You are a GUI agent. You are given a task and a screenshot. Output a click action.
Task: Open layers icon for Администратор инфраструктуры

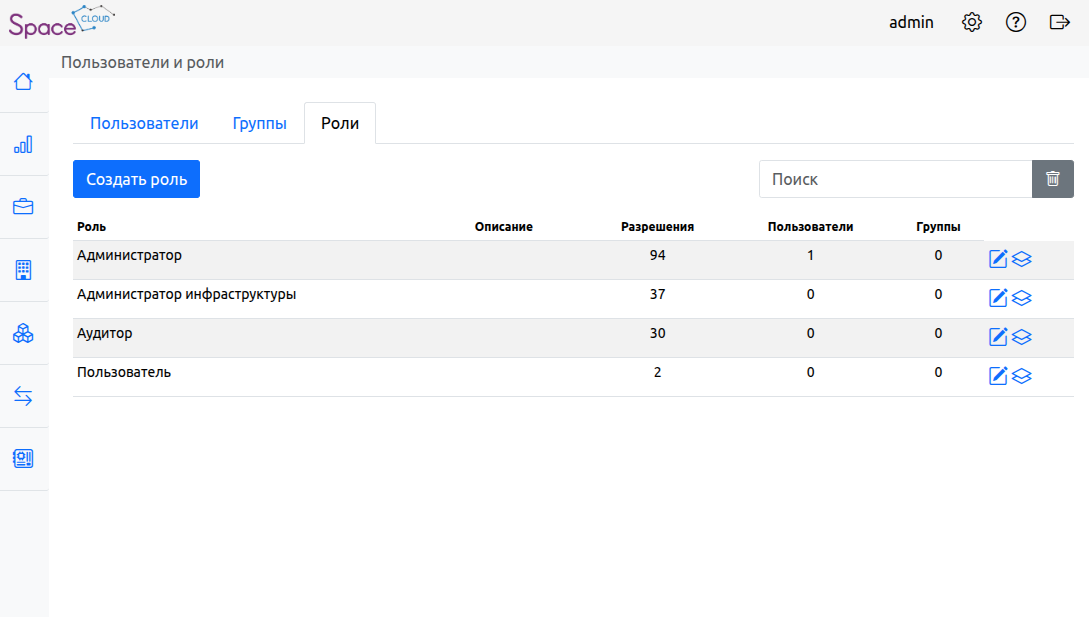coord(1022,298)
